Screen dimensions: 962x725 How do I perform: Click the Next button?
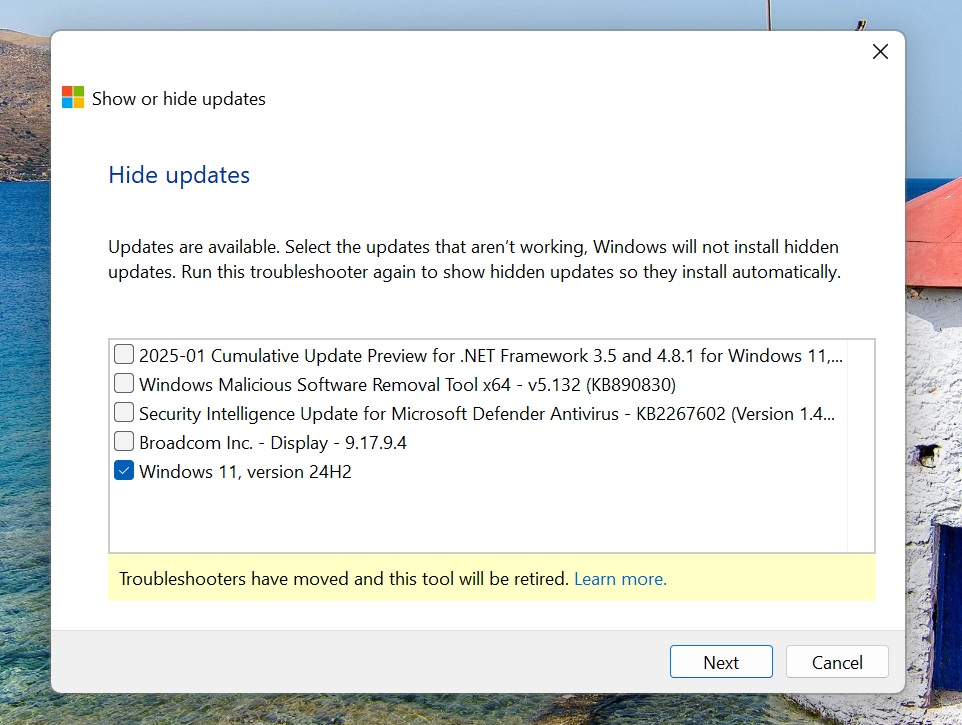point(720,661)
